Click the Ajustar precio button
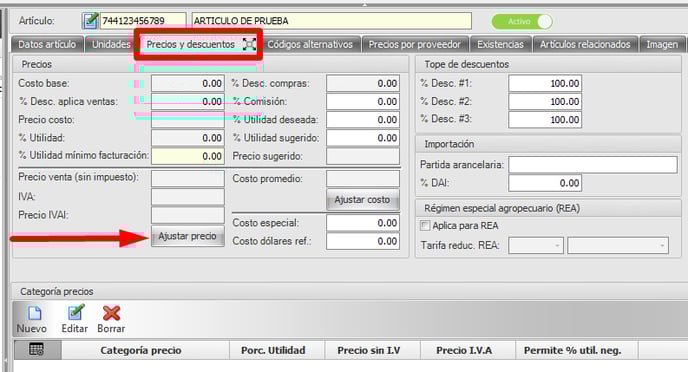Image resolution: width=688 pixels, height=372 pixels. tap(187, 236)
